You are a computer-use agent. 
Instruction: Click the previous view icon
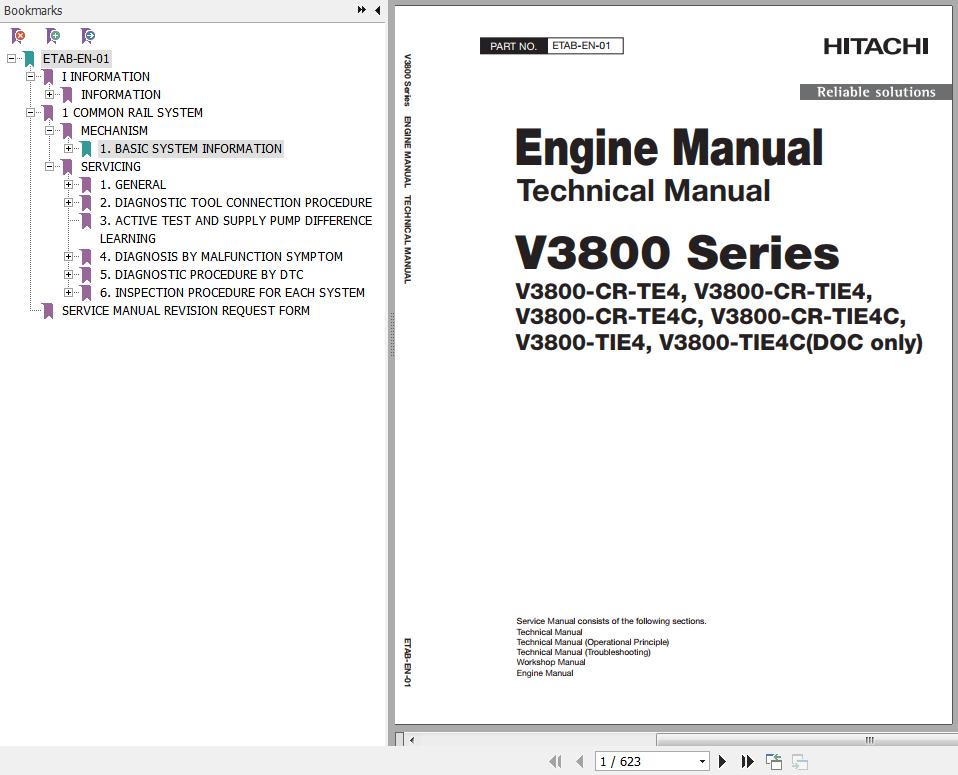pyautogui.click(x=774, y=762)
